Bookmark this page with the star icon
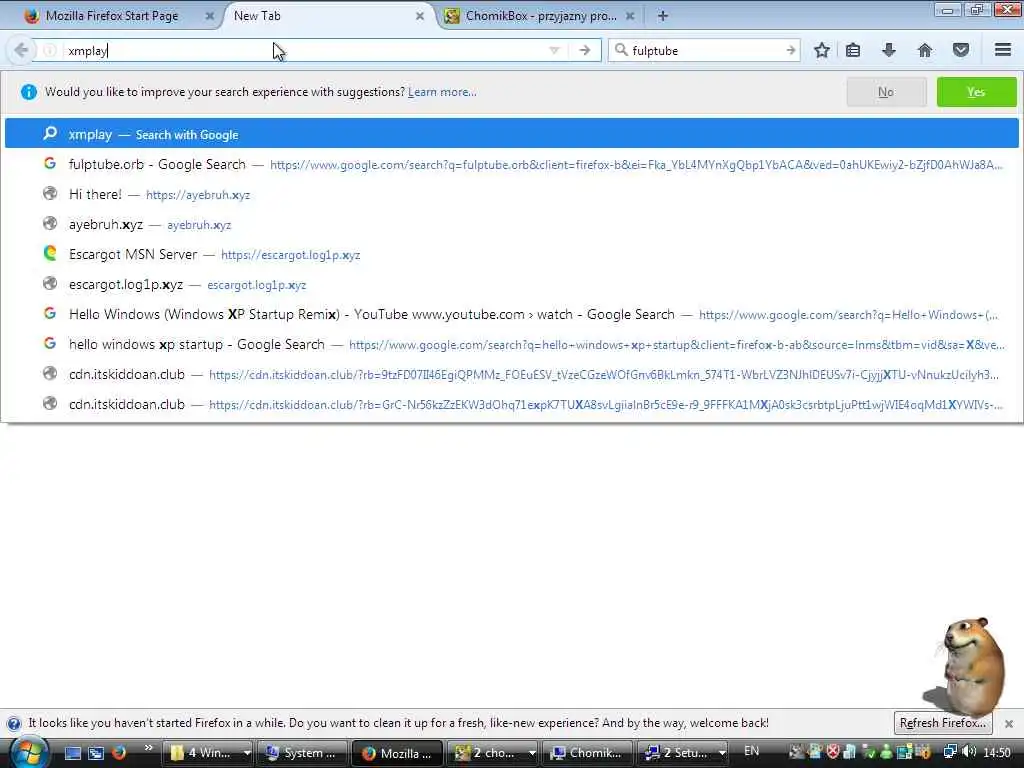 [822, 50]
